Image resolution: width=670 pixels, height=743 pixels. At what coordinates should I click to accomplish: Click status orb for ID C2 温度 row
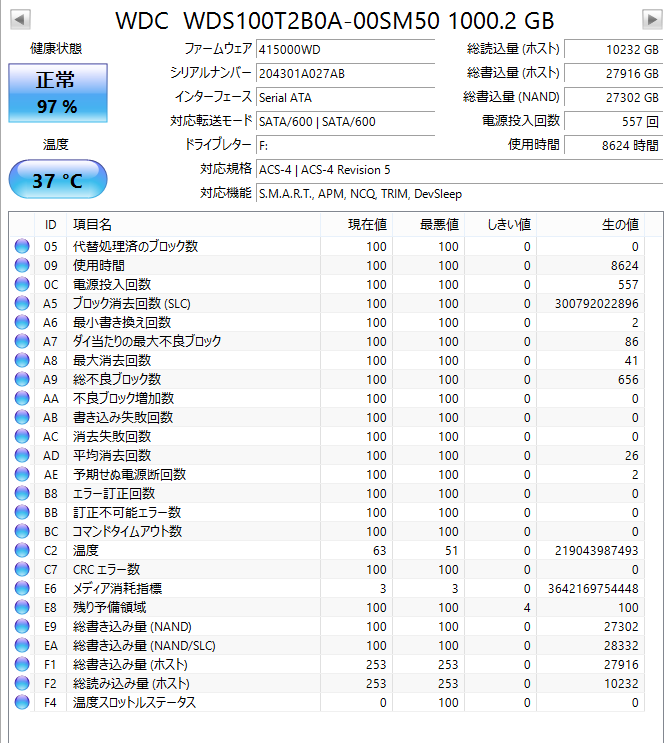coord(22,551)
